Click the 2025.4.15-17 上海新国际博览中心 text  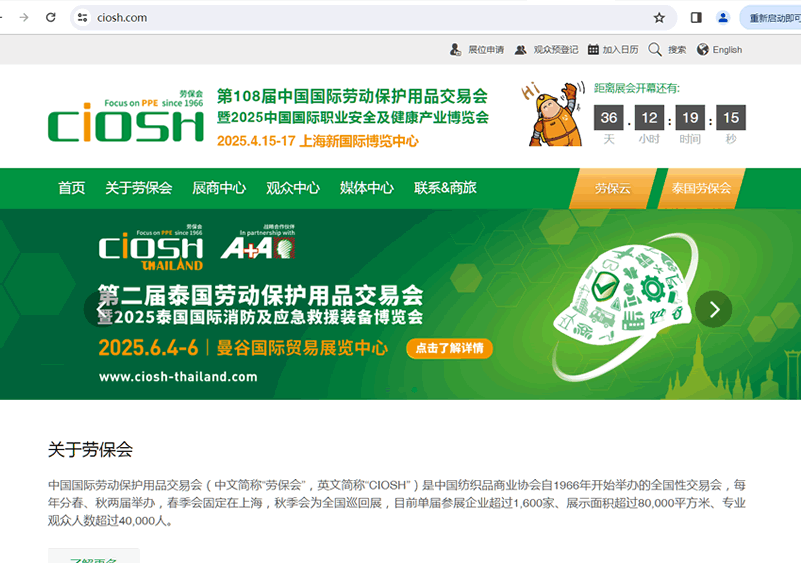point(317,141)
